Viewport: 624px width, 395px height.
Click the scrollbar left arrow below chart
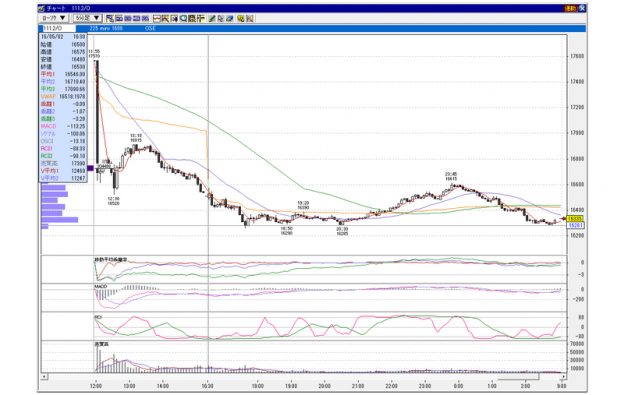pyautogui.click(x=45, y=376)
